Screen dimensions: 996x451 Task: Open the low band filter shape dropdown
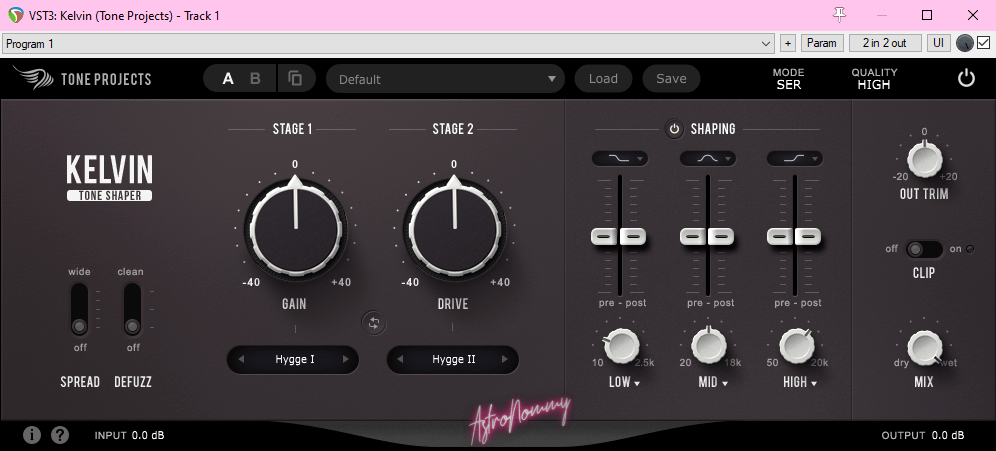pyautogui.click(x=619, y=158)
